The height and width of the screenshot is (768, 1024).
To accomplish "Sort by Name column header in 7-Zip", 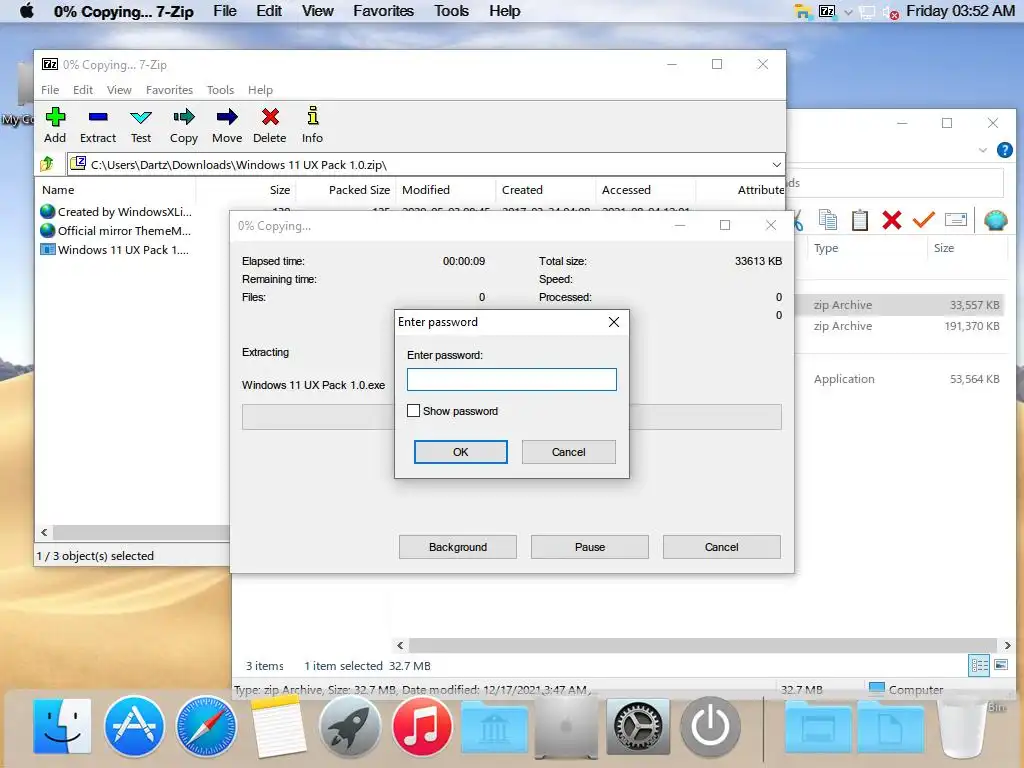I will pyautogui.click(x=115, y=190).
